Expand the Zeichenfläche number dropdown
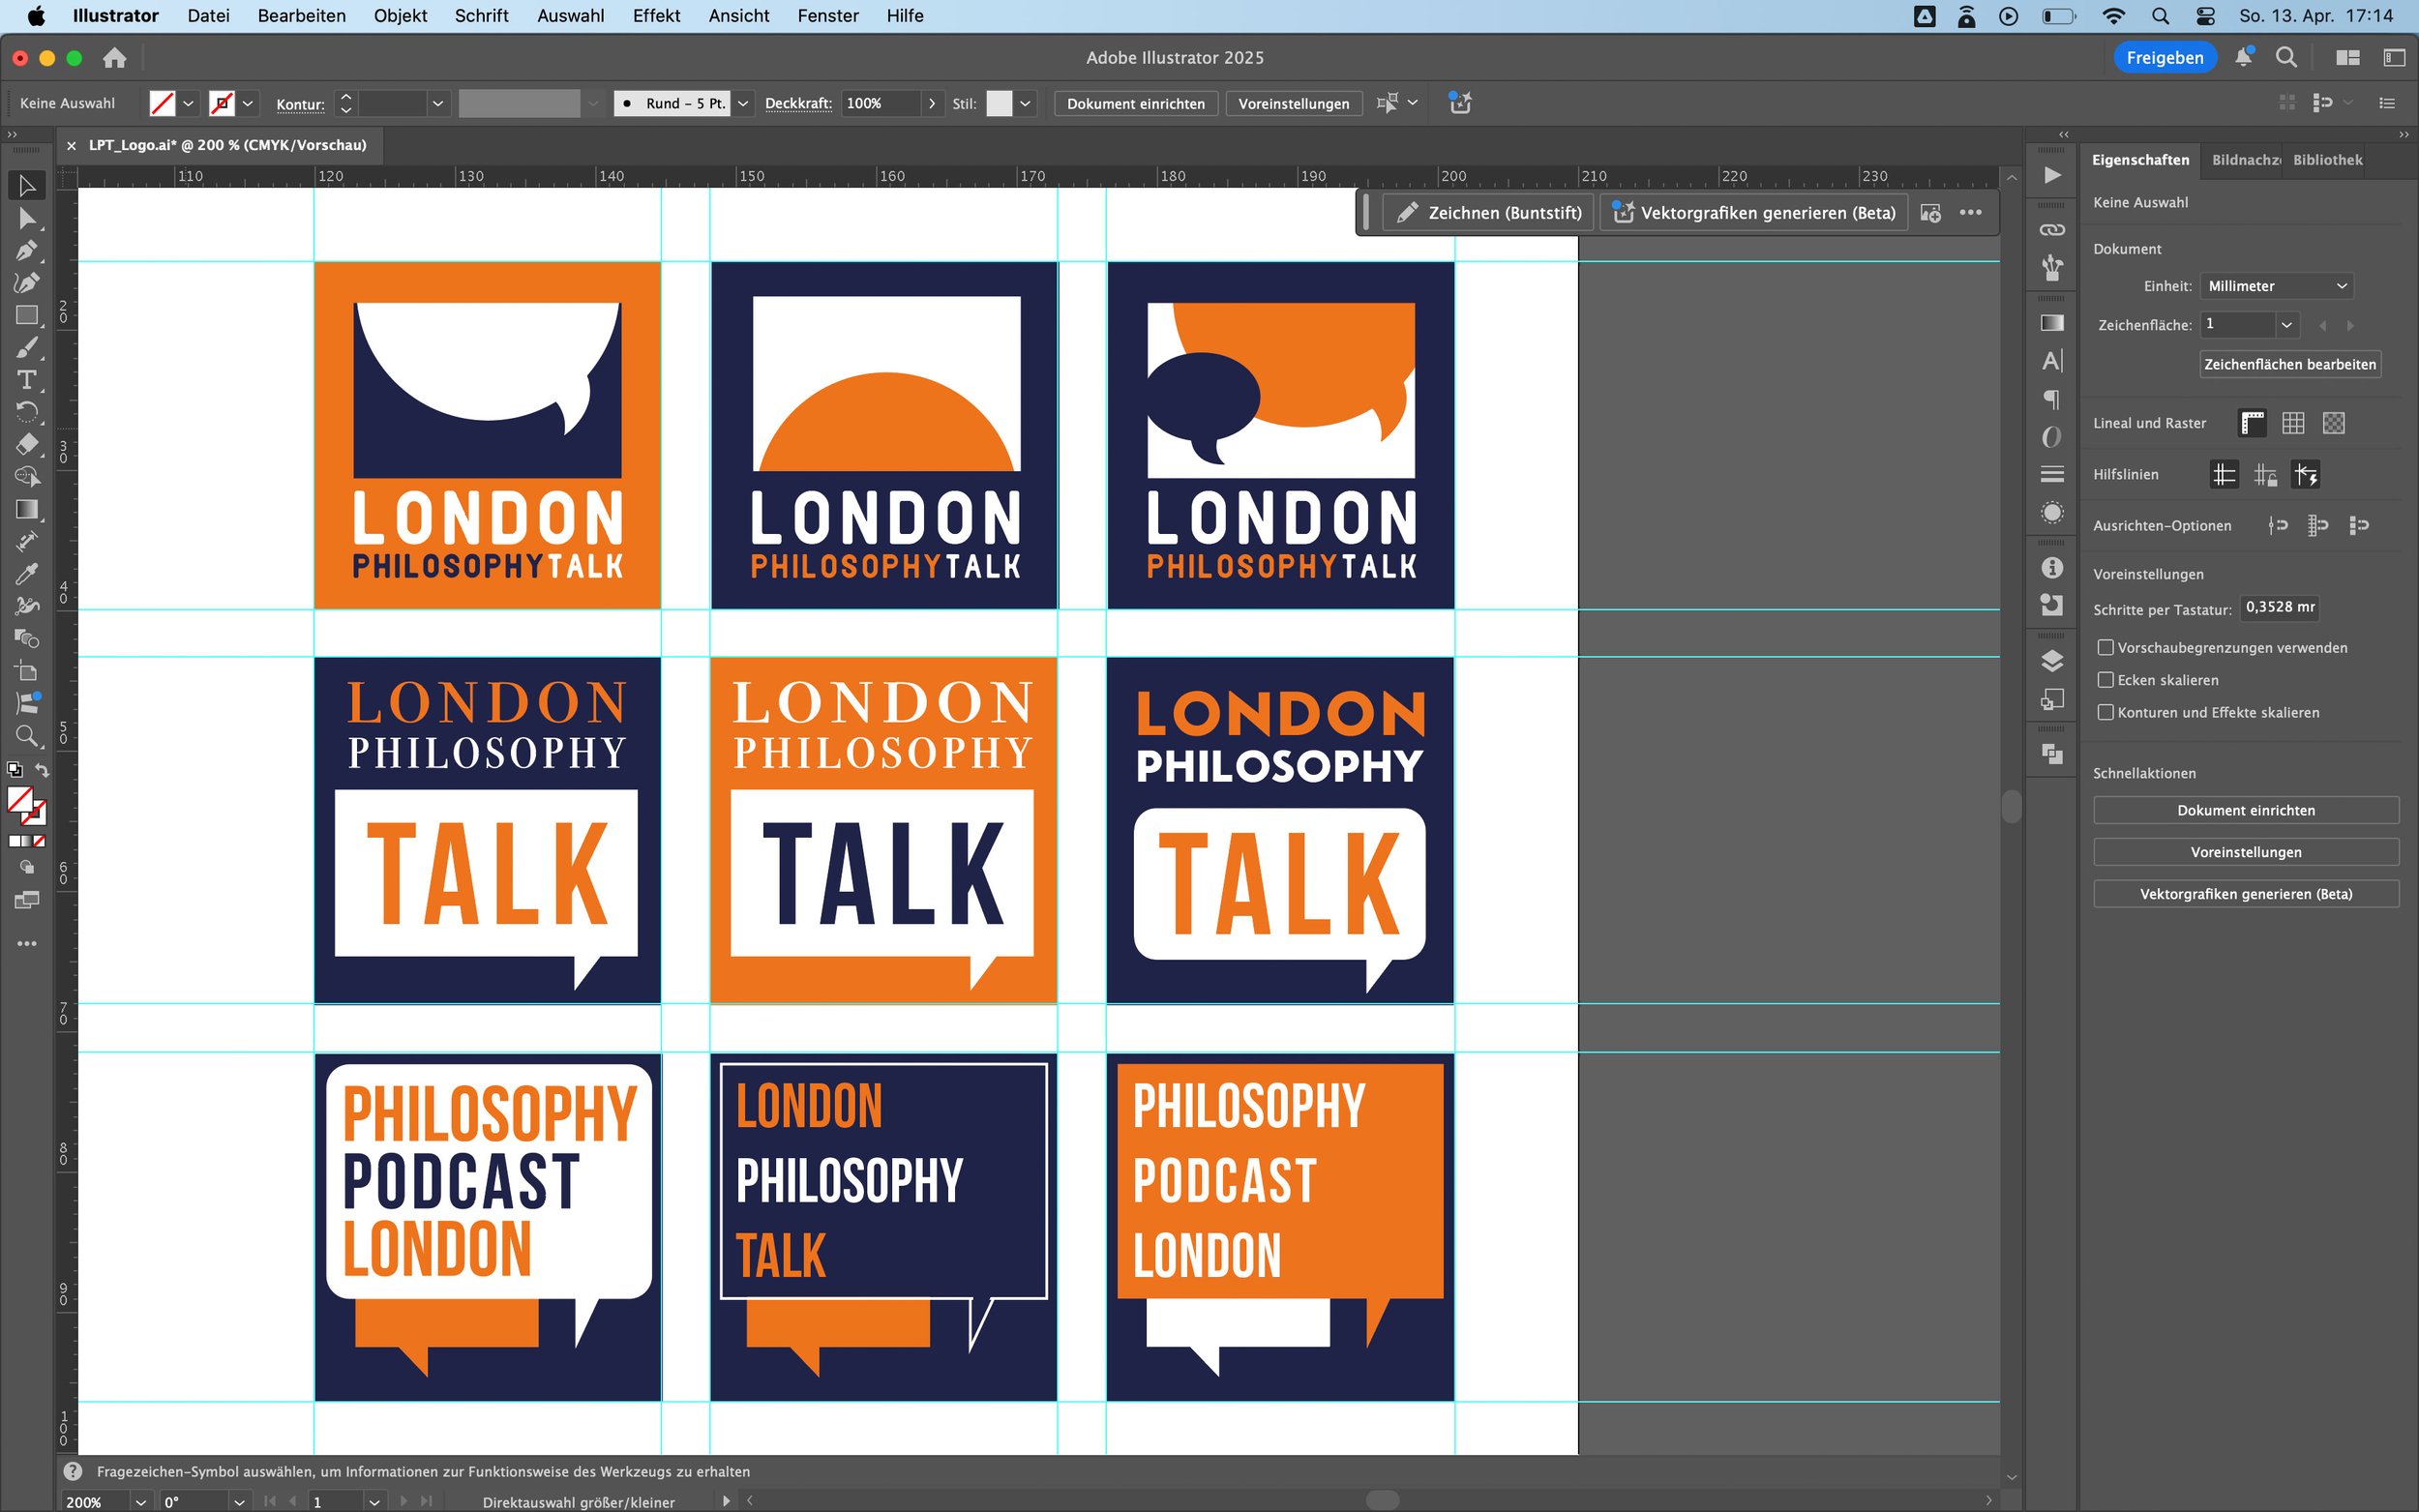Screen dimensions: 2419x1512 (x=2286, y=325)
